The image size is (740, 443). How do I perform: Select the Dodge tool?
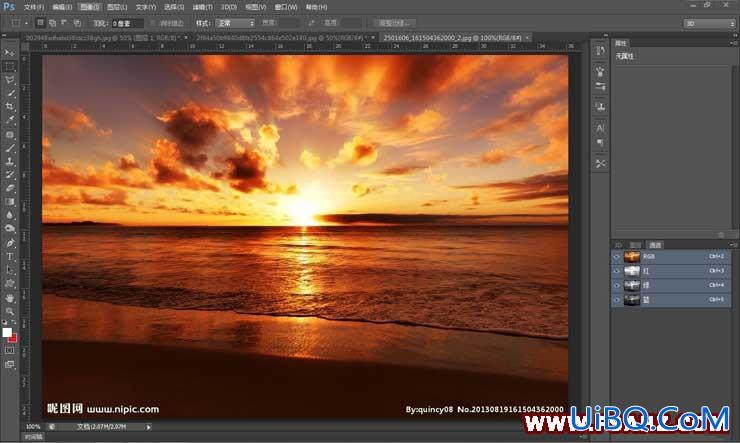(9, 229)
